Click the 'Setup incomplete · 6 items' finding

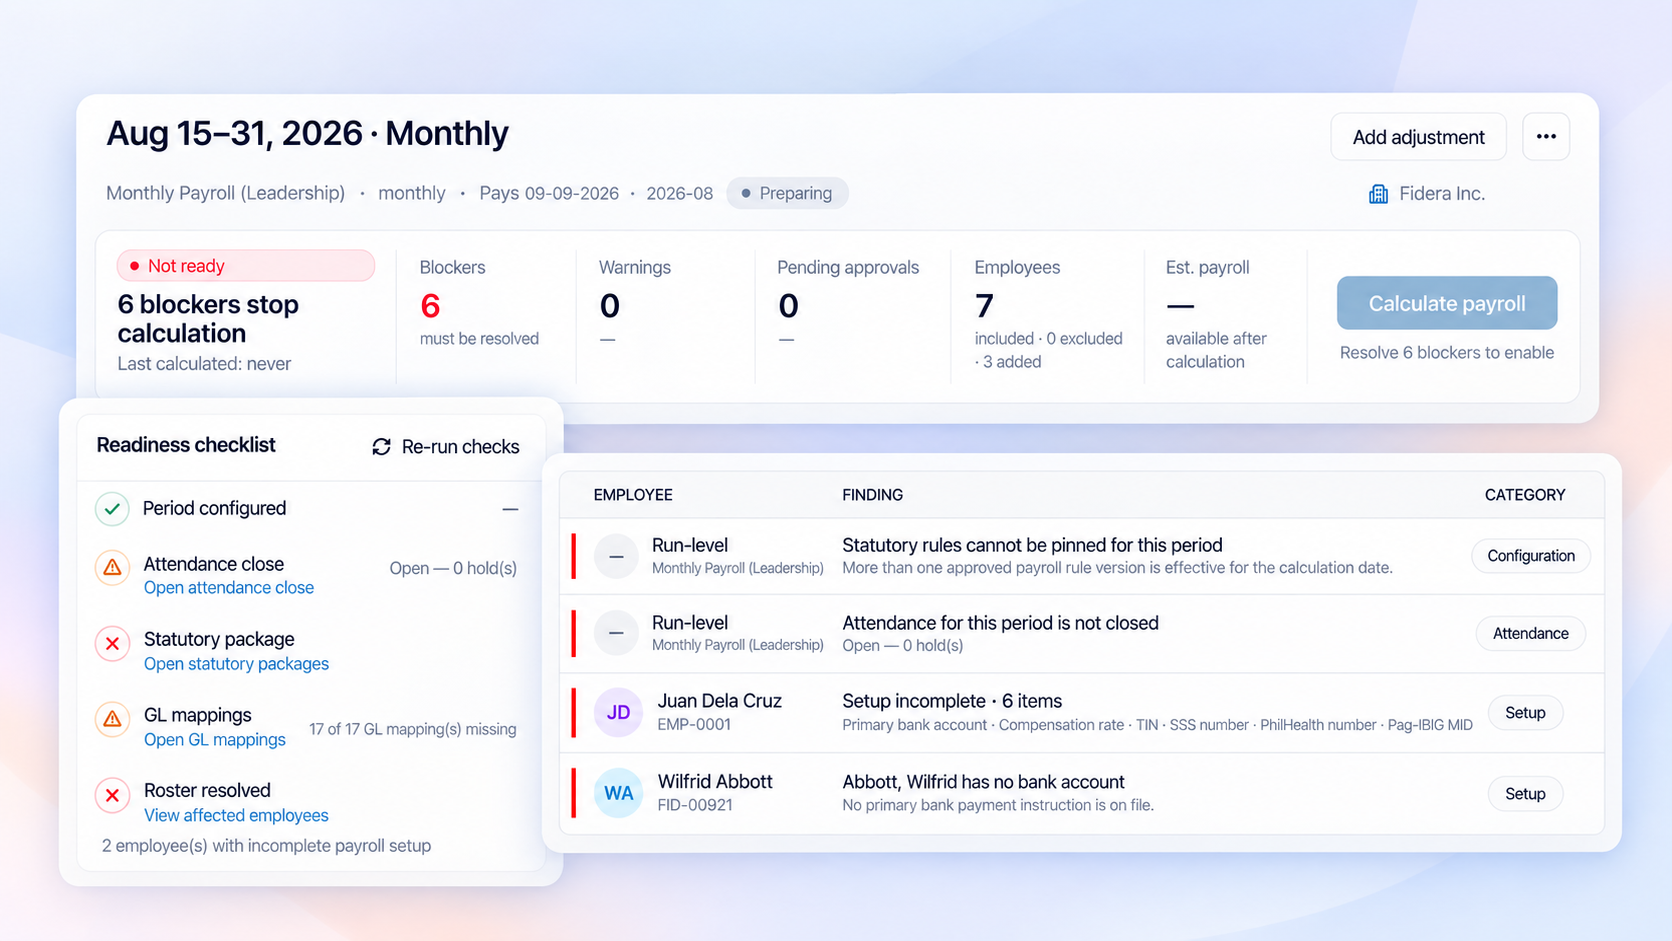coord(952,701)
